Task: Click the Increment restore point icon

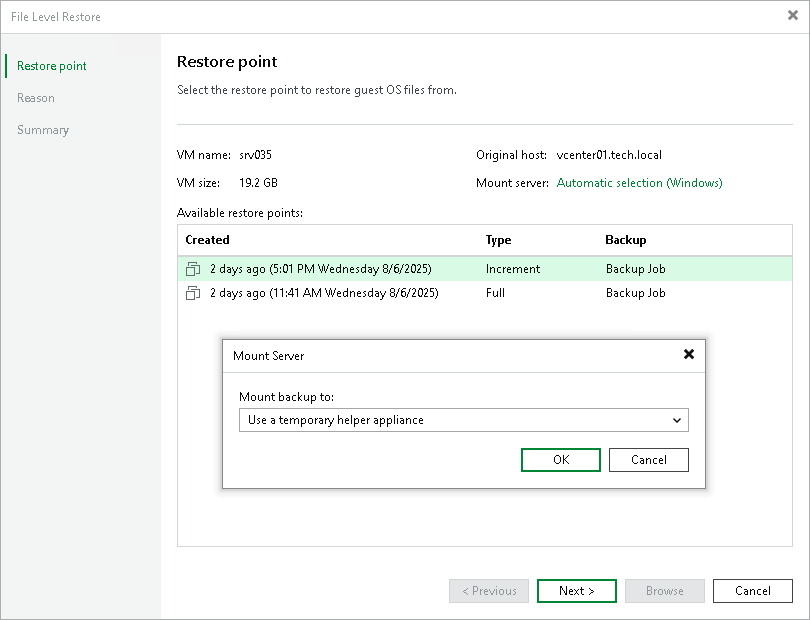Action: [193, 269]
